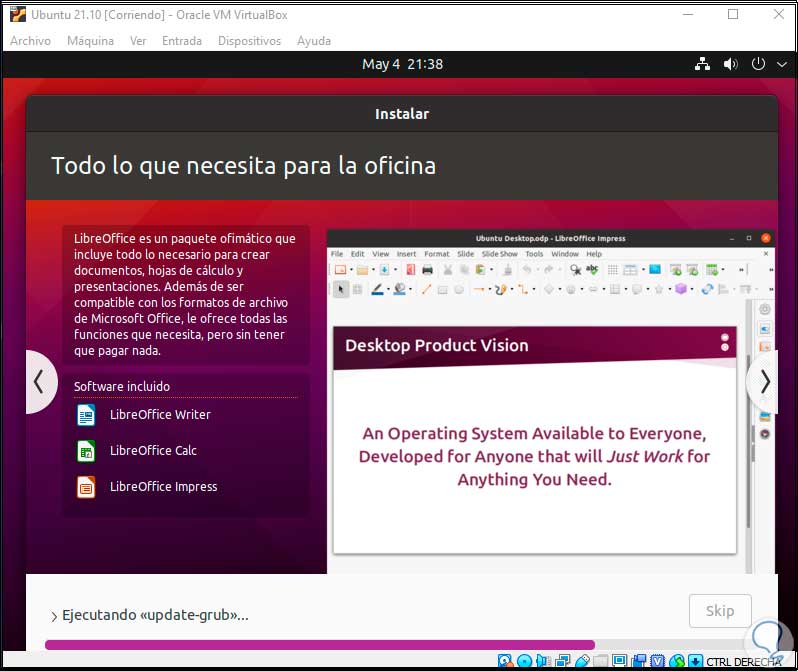
Task: Click VirtualBox hard disk activity icon
Action: tap(505, 660)
